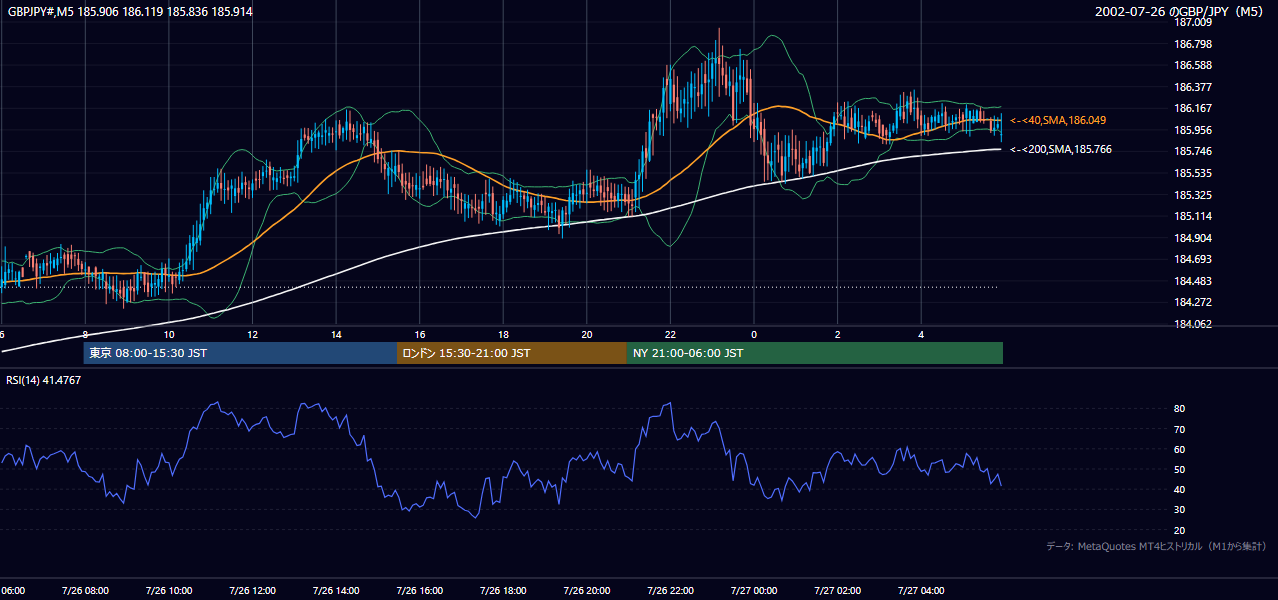Click price axis value 185.535
Image resolution: width=1278 pixels, height=600 pixels.
[x=1194, y=173]
